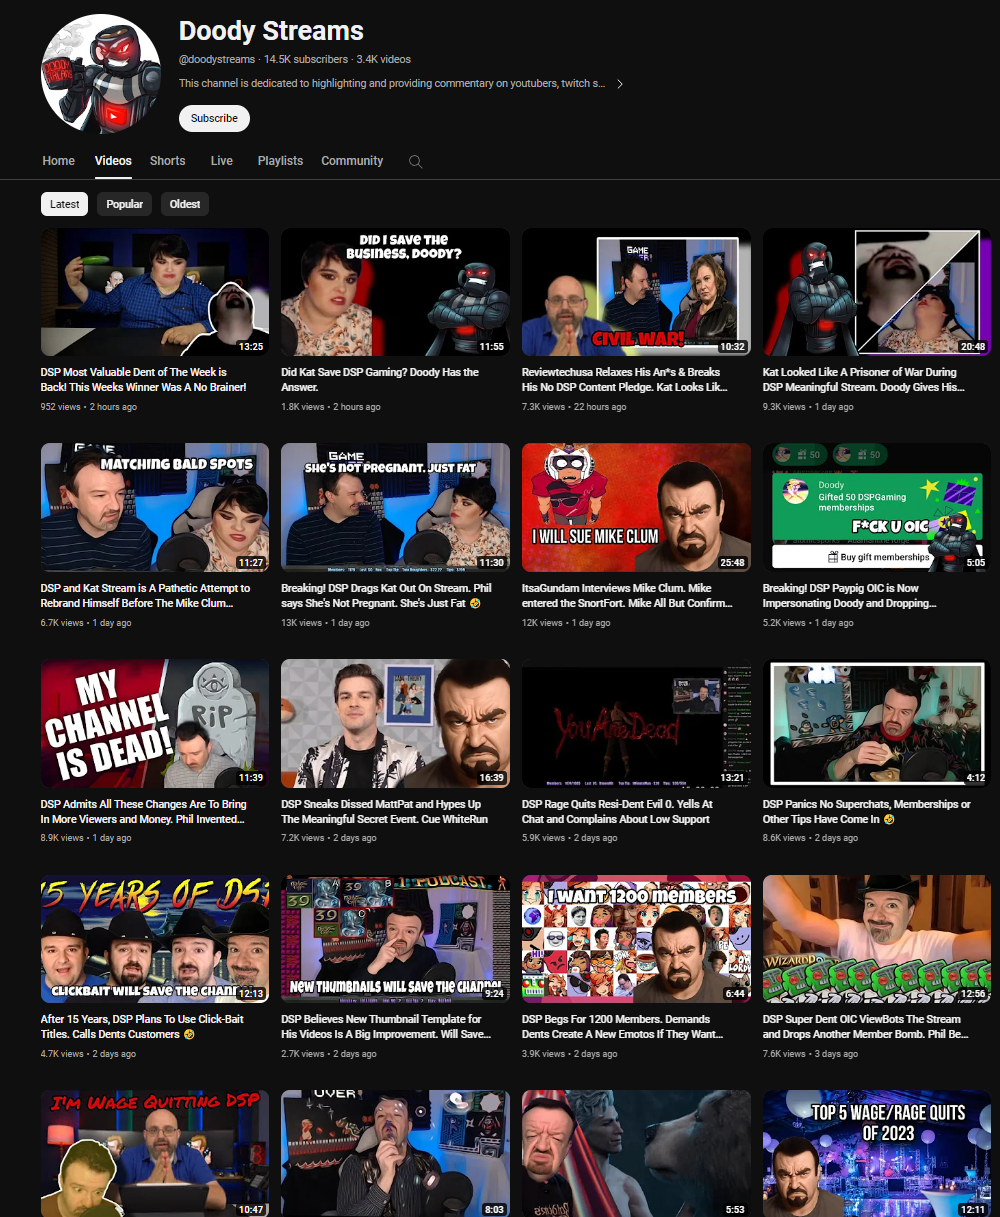Sort videos with the Popular chip
The image size is (1000, 1217).
click(x=125, y=204)
